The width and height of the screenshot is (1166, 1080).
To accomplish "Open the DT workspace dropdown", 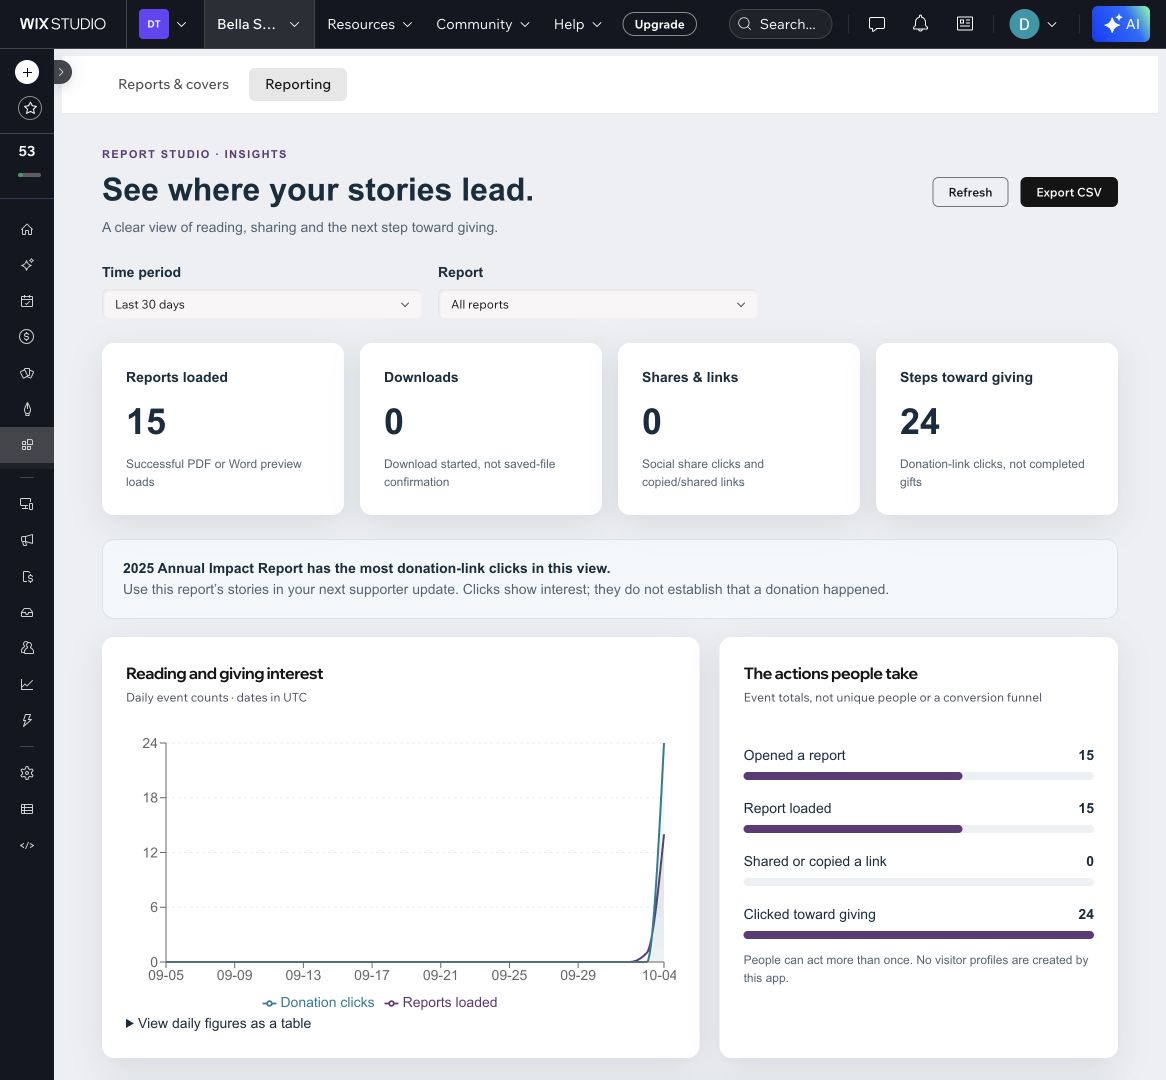I will (x=164, y=24).
